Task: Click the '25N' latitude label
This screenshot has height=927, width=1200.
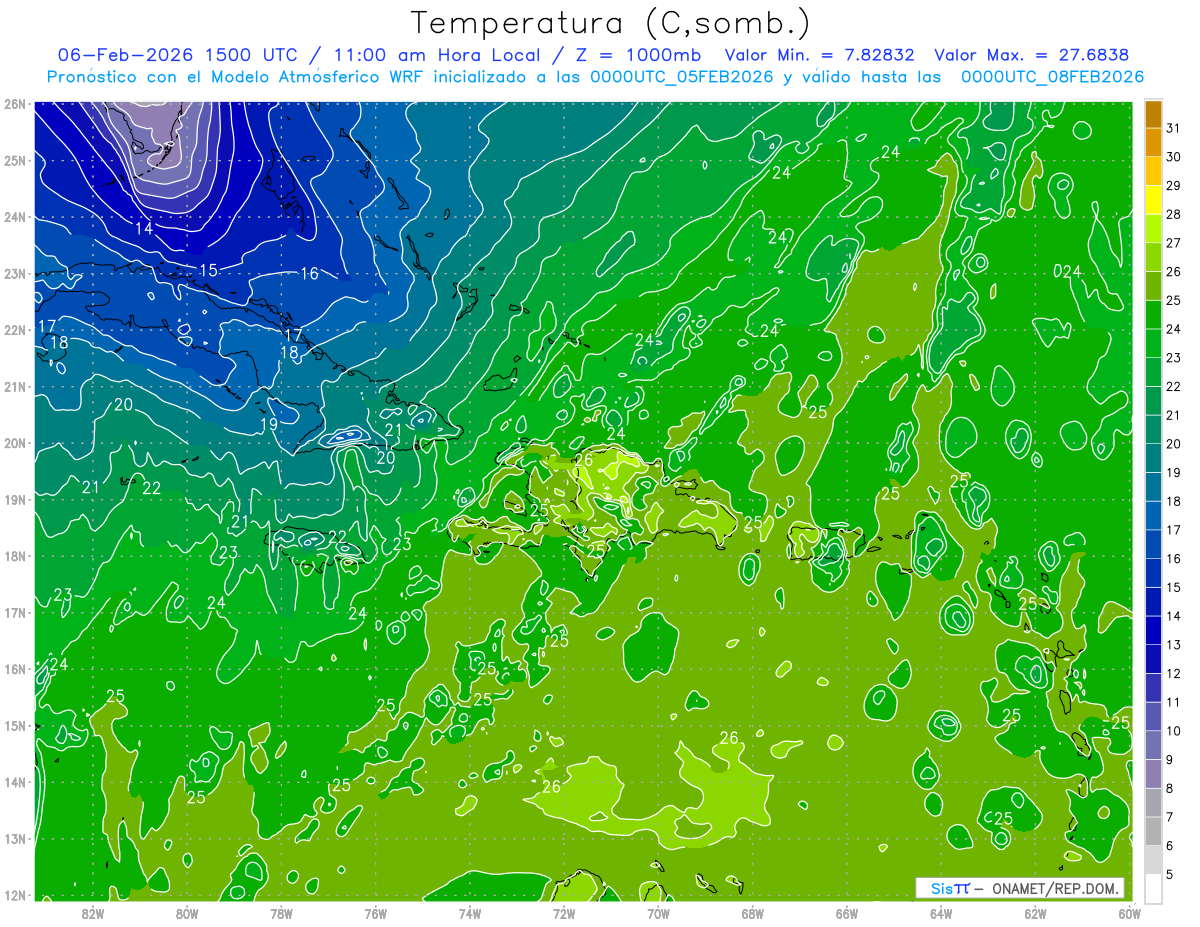Action: (x=14, y=160)
